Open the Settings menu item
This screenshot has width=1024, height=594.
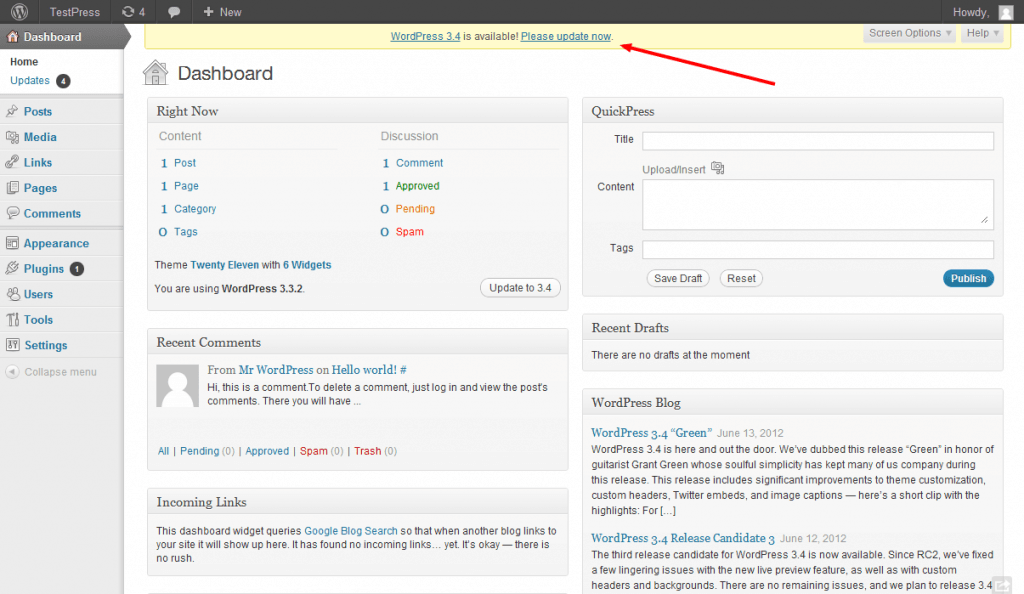(46, 345)
